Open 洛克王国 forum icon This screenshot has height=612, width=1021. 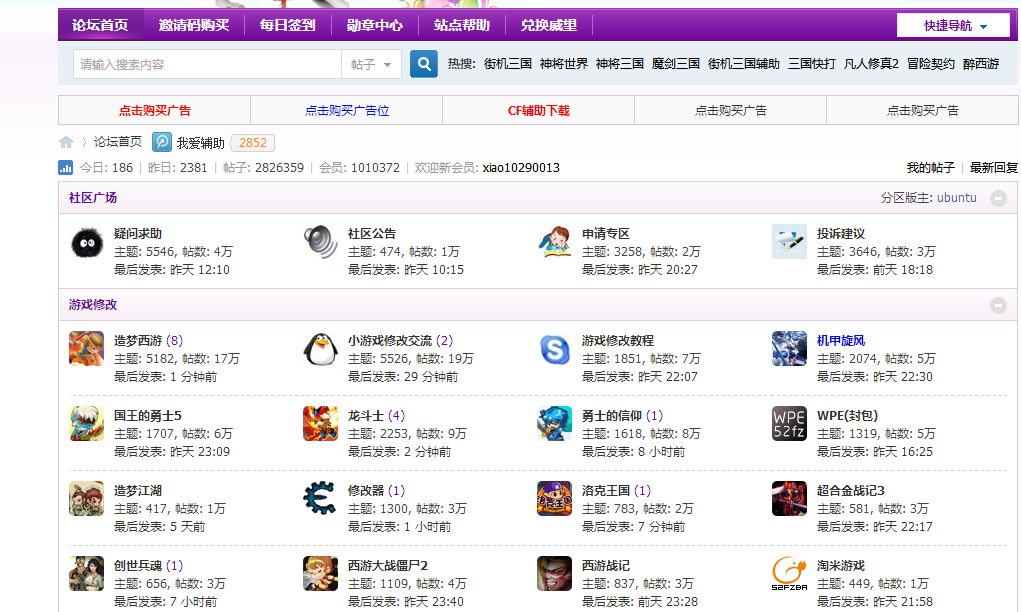[555, 498]
